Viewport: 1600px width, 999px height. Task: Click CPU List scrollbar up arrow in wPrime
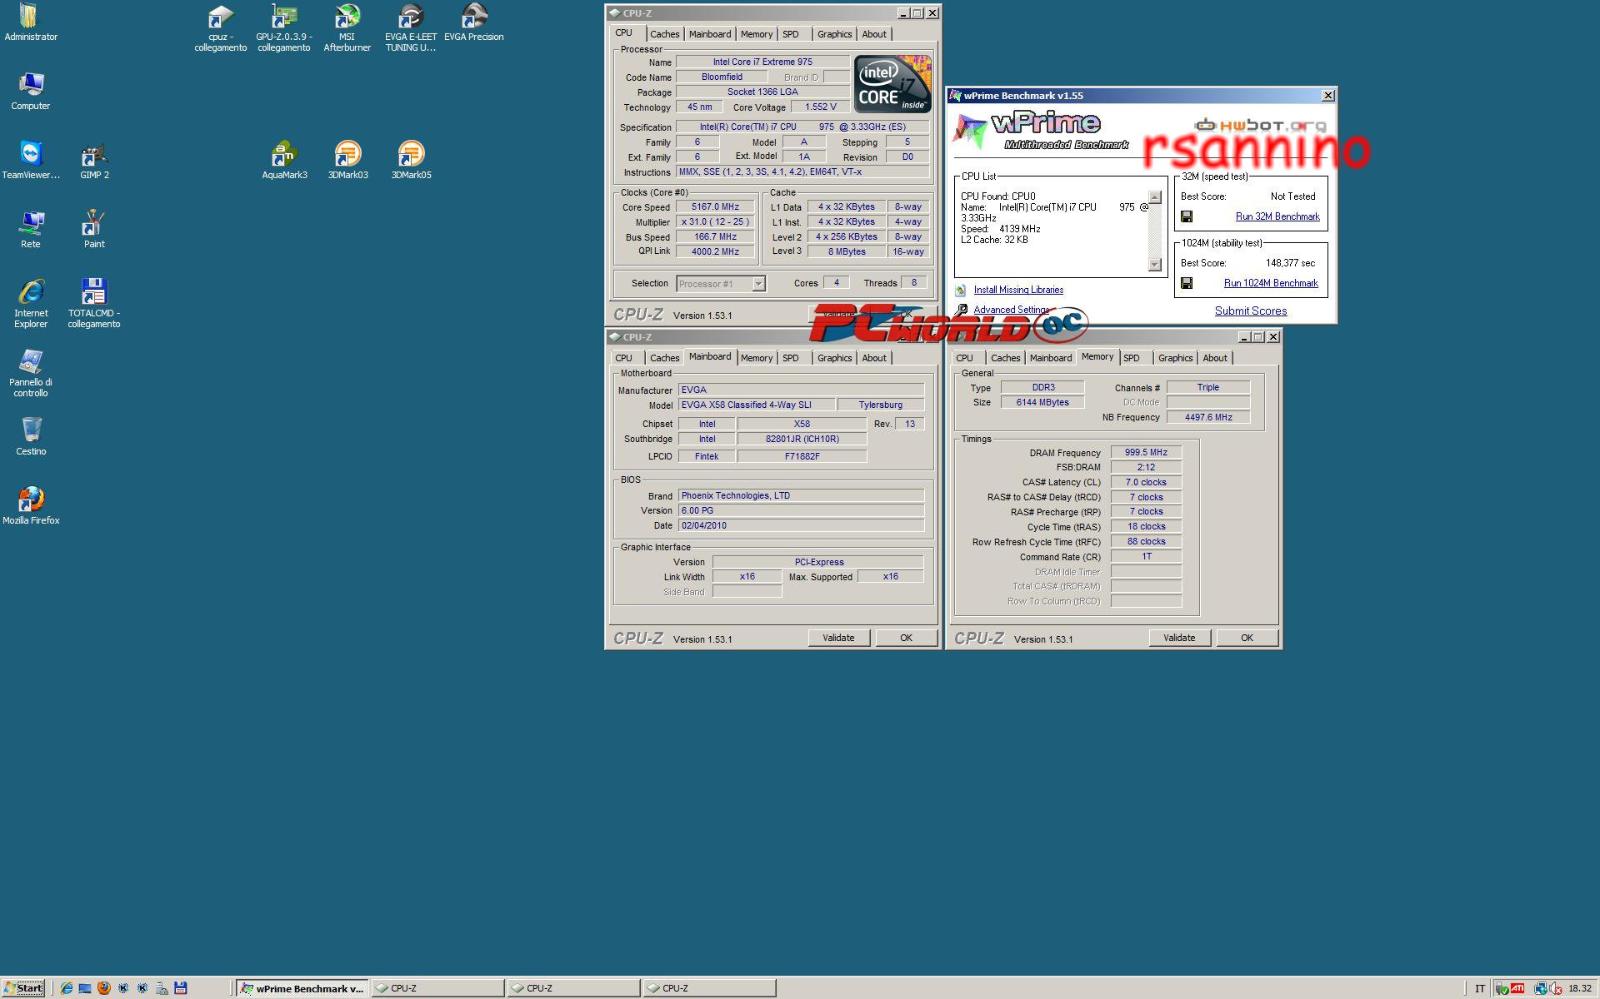[1155, 197]
